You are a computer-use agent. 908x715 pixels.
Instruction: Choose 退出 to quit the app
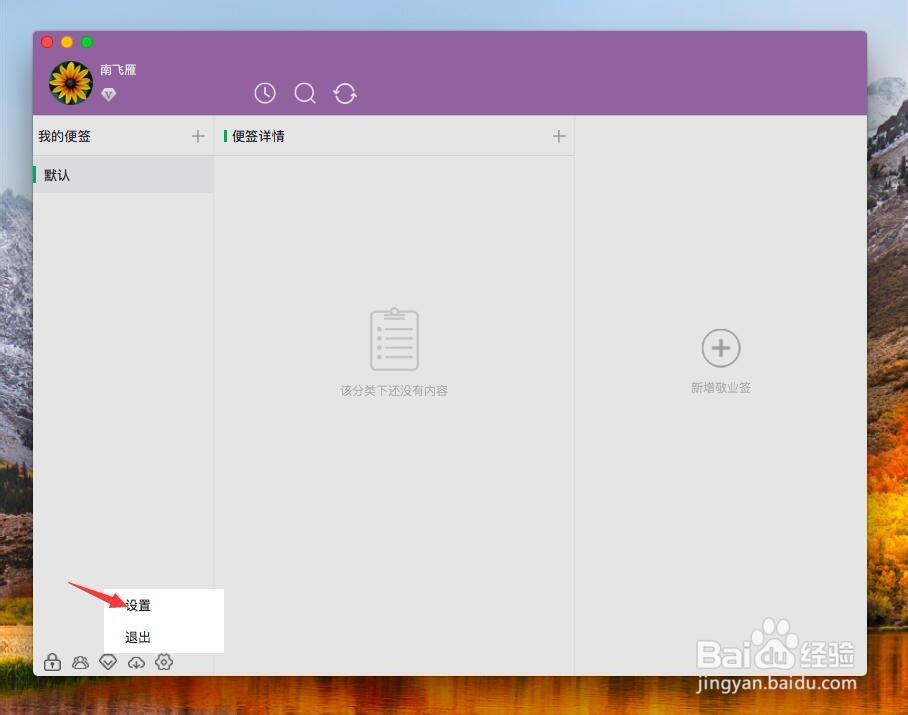pos(138,636)
